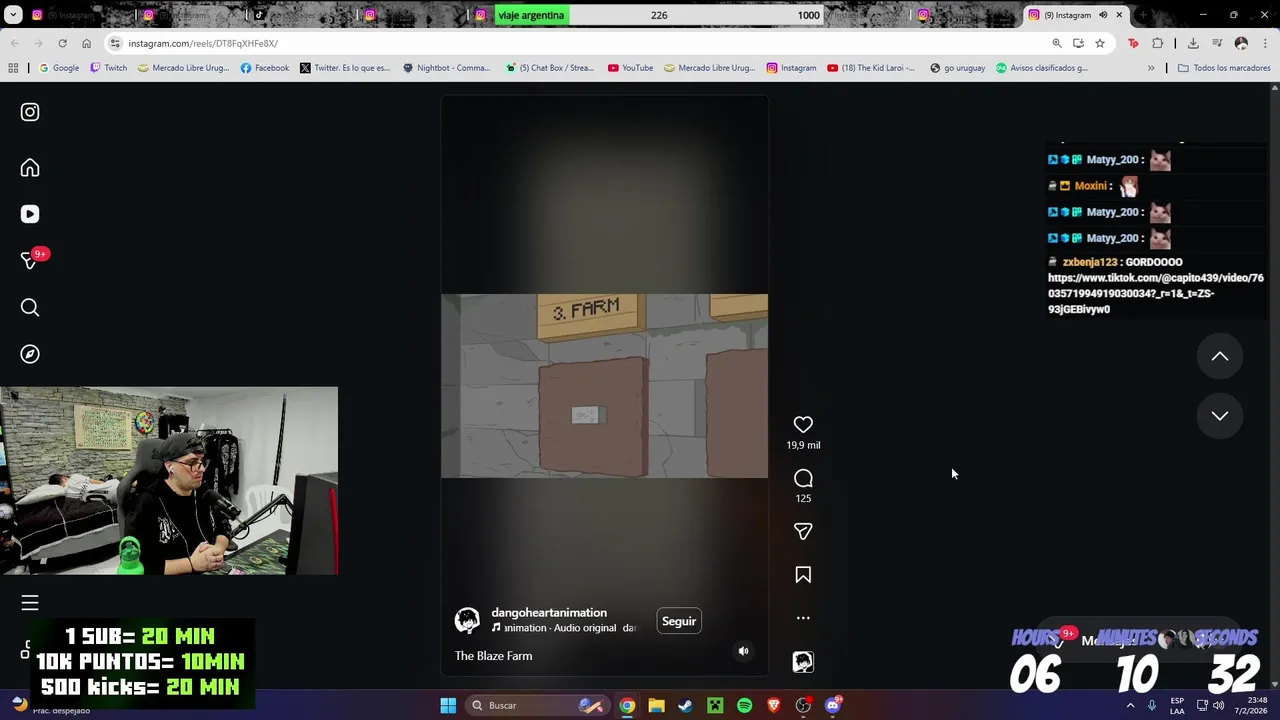Open the go uruguay bookmark
The width and height of the screenshot is (1280, 720).
tap(957, 68)
